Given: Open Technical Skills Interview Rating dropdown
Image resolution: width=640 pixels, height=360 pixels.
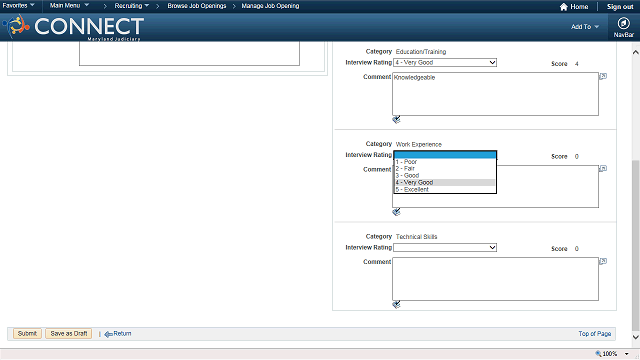Looking at the screenshot, I should coord(445,247).
